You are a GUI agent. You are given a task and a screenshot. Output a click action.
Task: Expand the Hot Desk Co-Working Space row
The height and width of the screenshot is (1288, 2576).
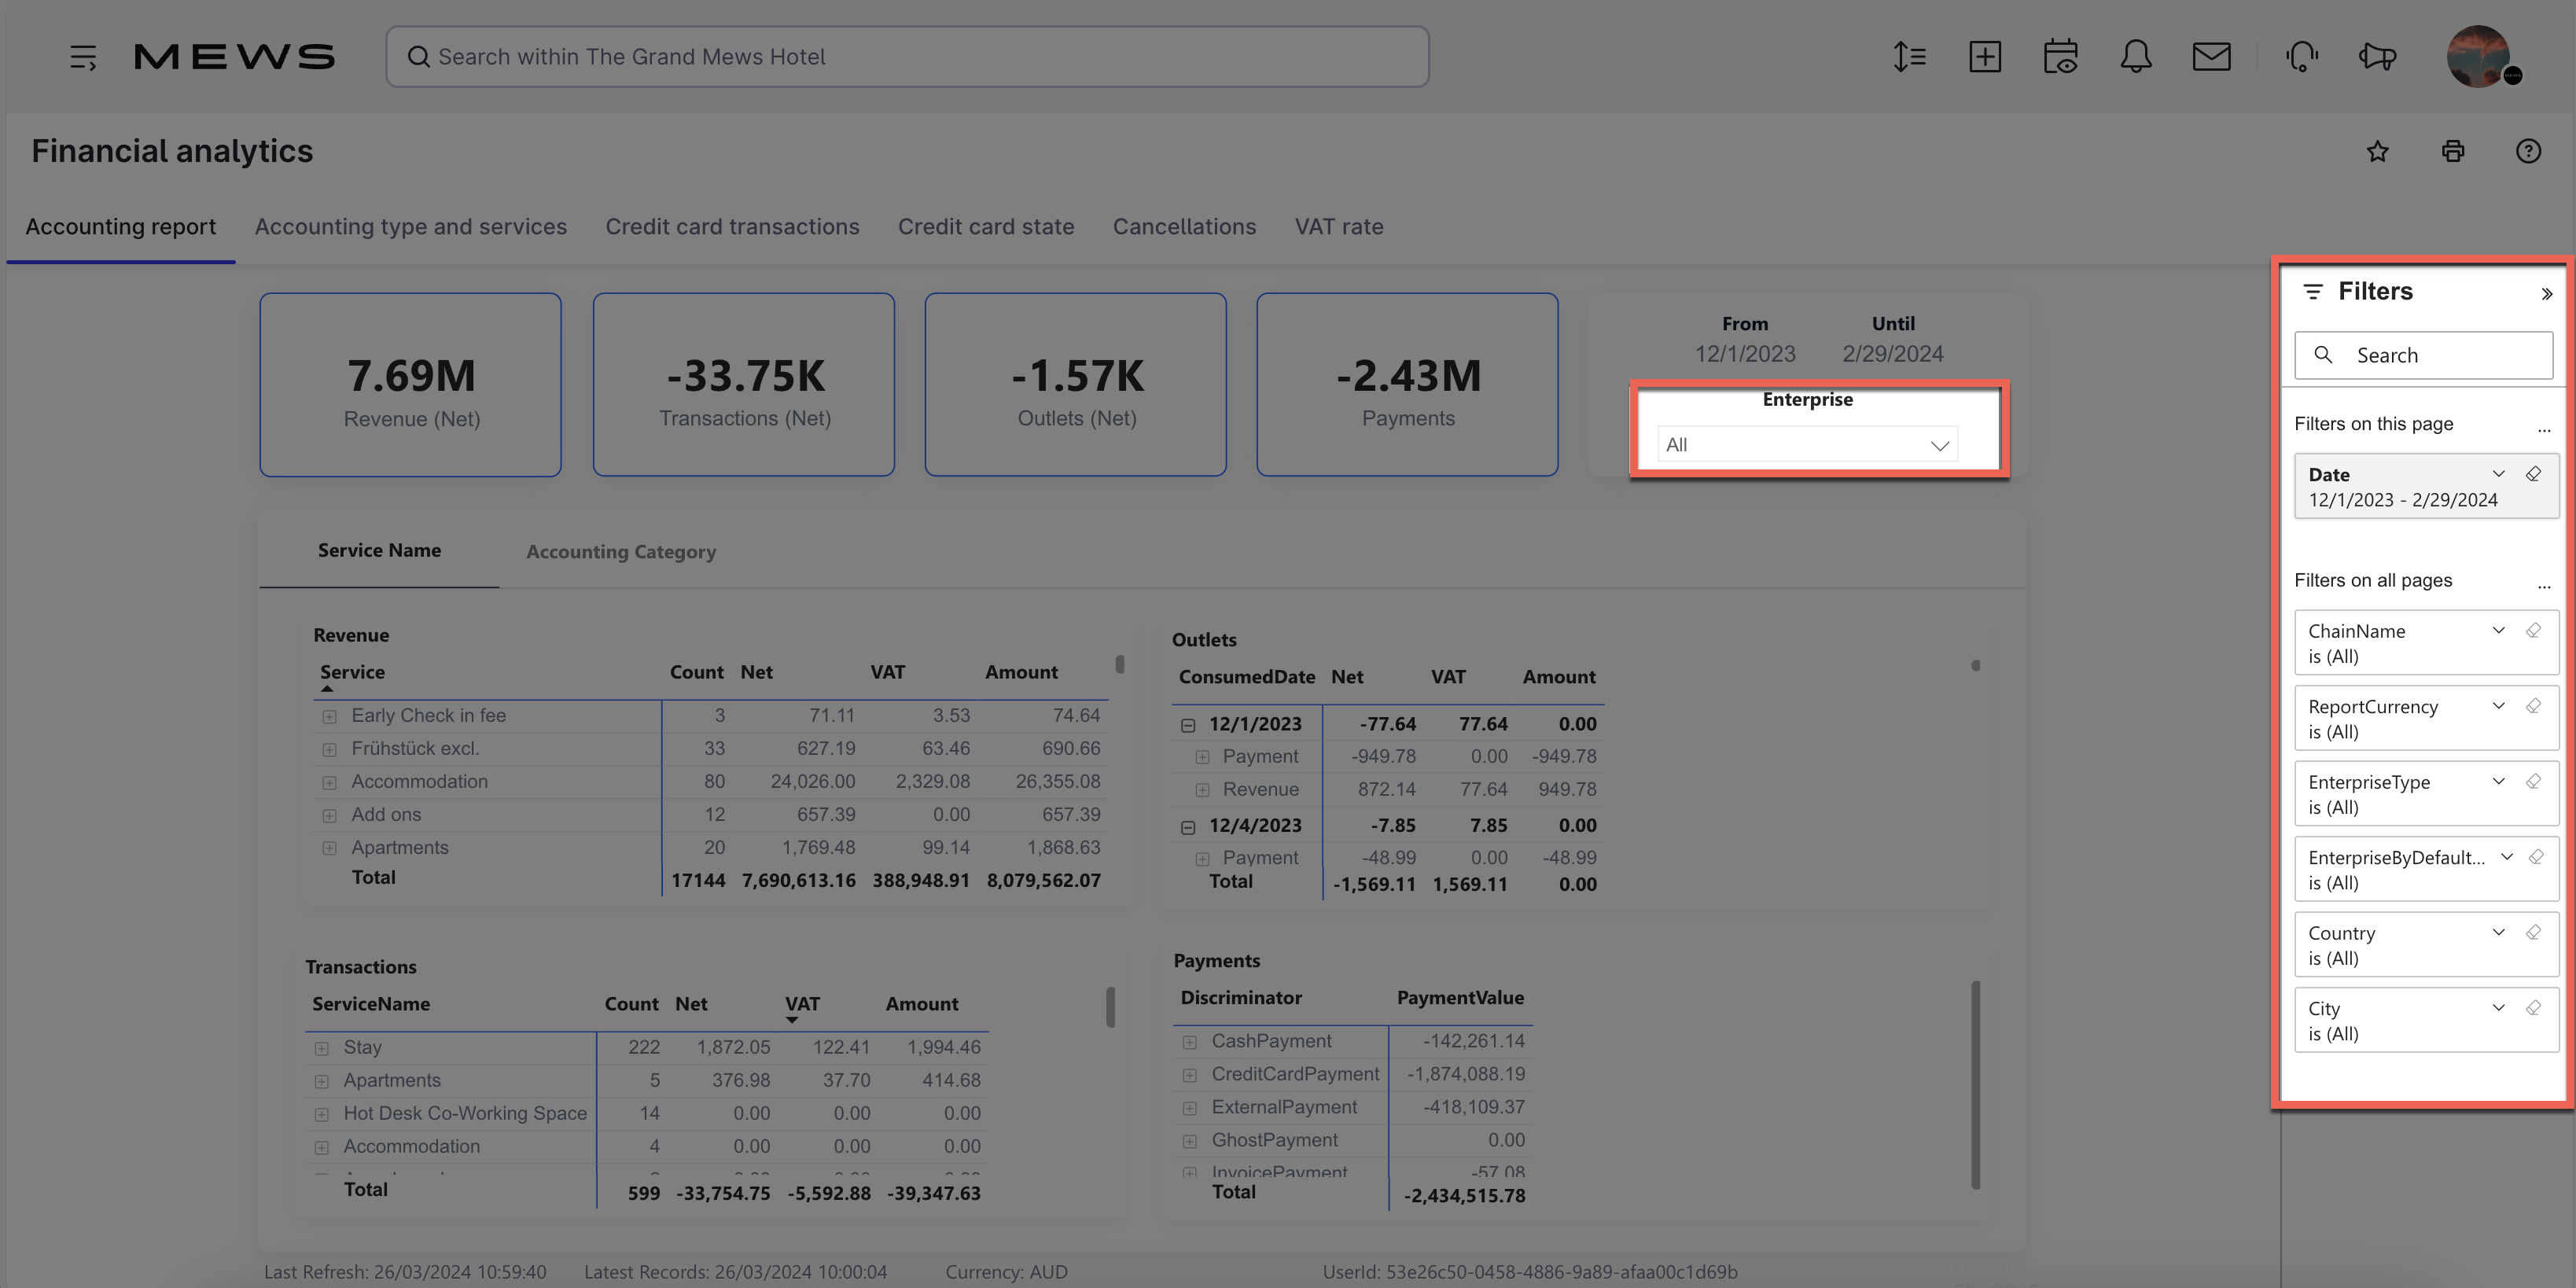tap(321, 1114)
